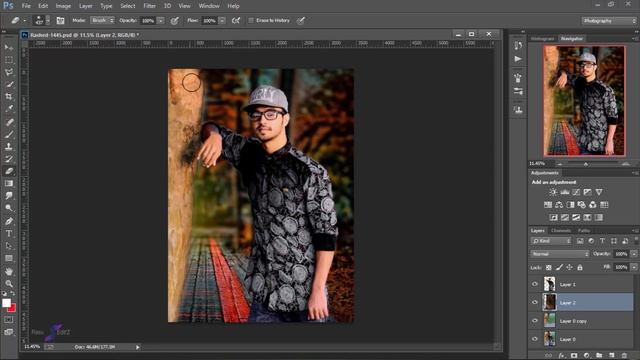Select the Blur/Smudge tool
This screenshot has height=360, width=640.
point(9,196)
